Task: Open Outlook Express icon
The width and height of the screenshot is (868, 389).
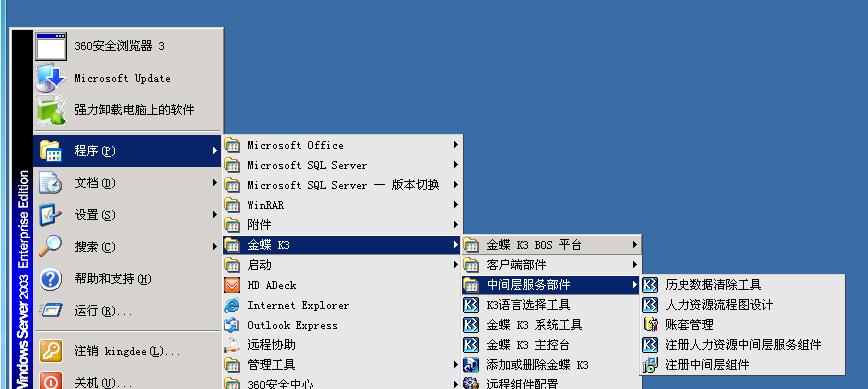Action: coord(231,325)
